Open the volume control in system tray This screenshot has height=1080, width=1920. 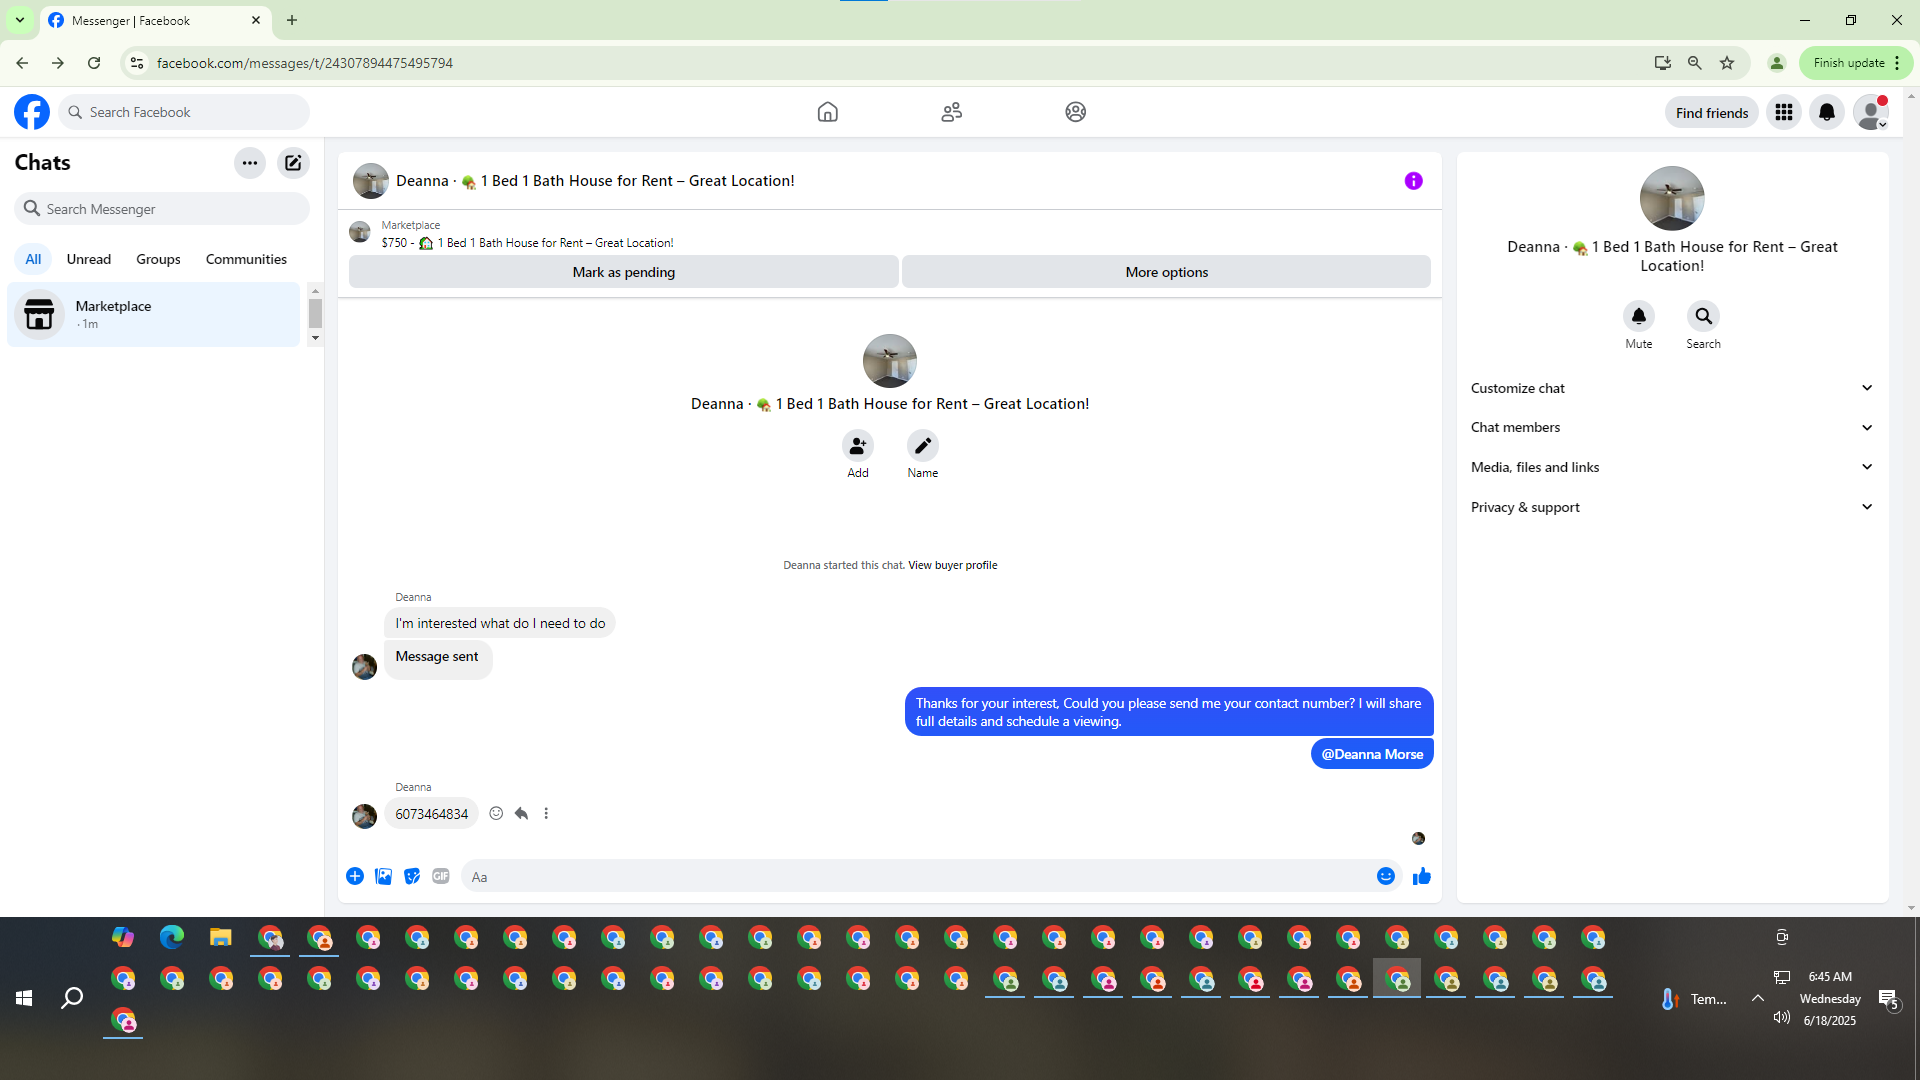(1781, 1018)
